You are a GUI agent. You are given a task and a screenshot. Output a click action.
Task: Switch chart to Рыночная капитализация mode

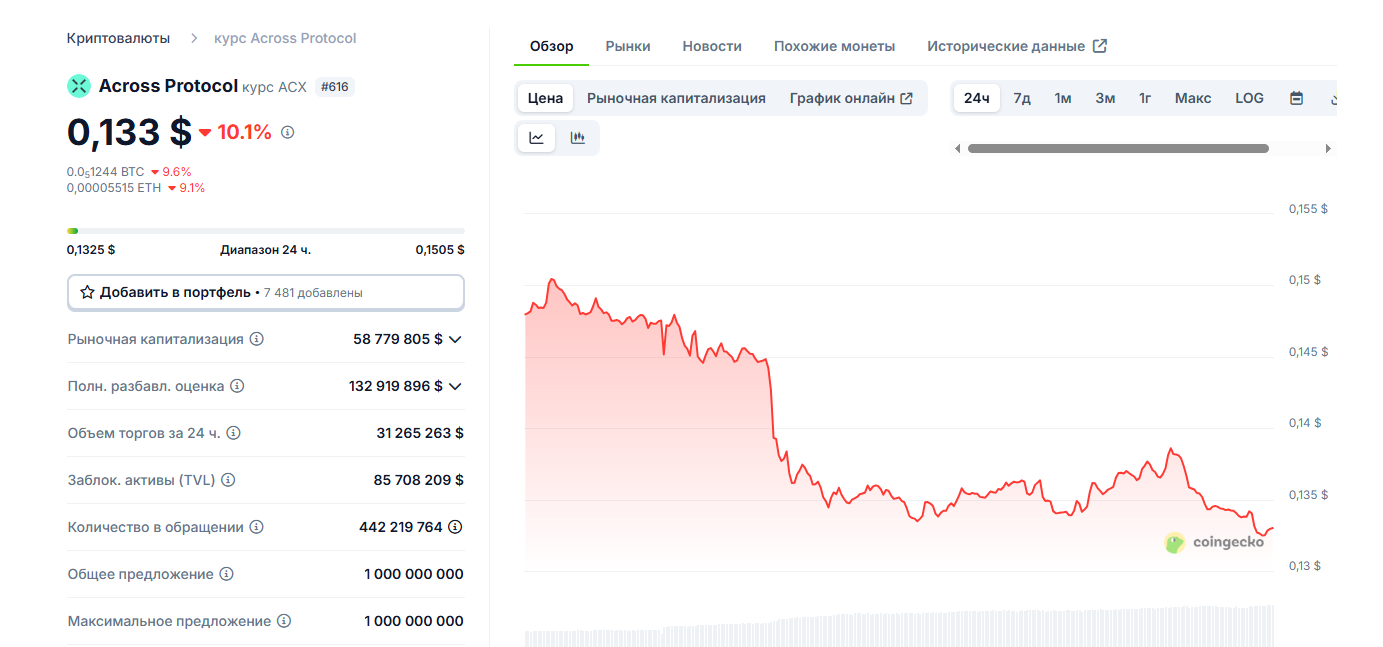[677, 97]
